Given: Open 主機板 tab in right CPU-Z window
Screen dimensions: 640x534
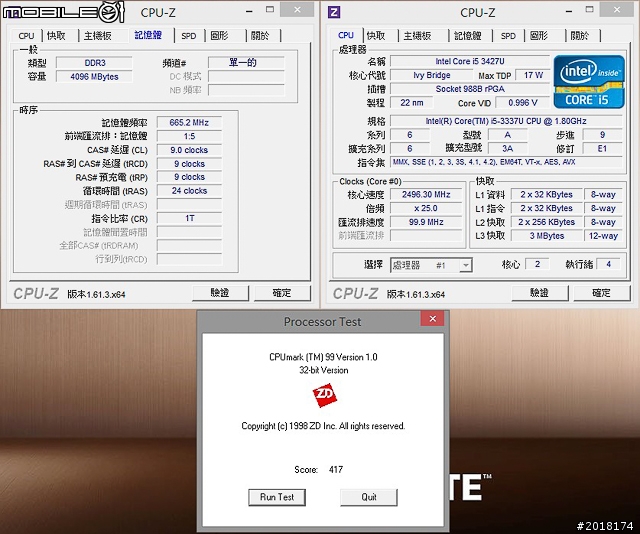Looking at the screenshot, I should point(418,36).
